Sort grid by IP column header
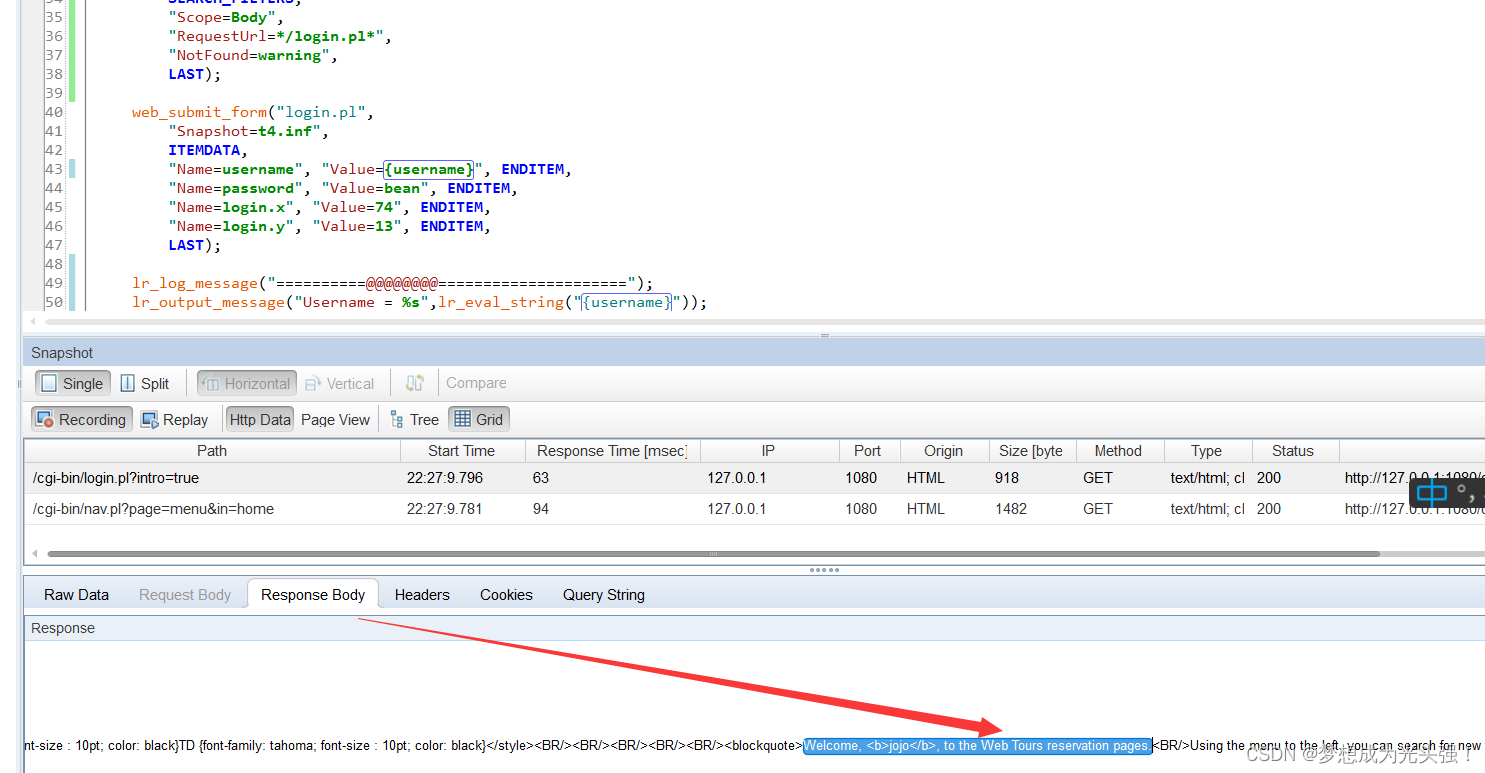The height and width of the screenshot is (773, 1485). pos(768,451)
